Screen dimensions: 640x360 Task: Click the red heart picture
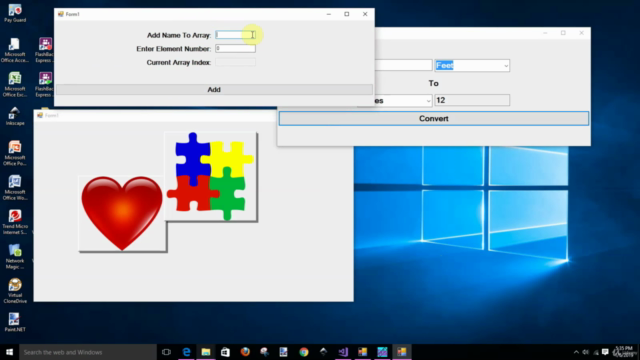[x=122, y=213]
